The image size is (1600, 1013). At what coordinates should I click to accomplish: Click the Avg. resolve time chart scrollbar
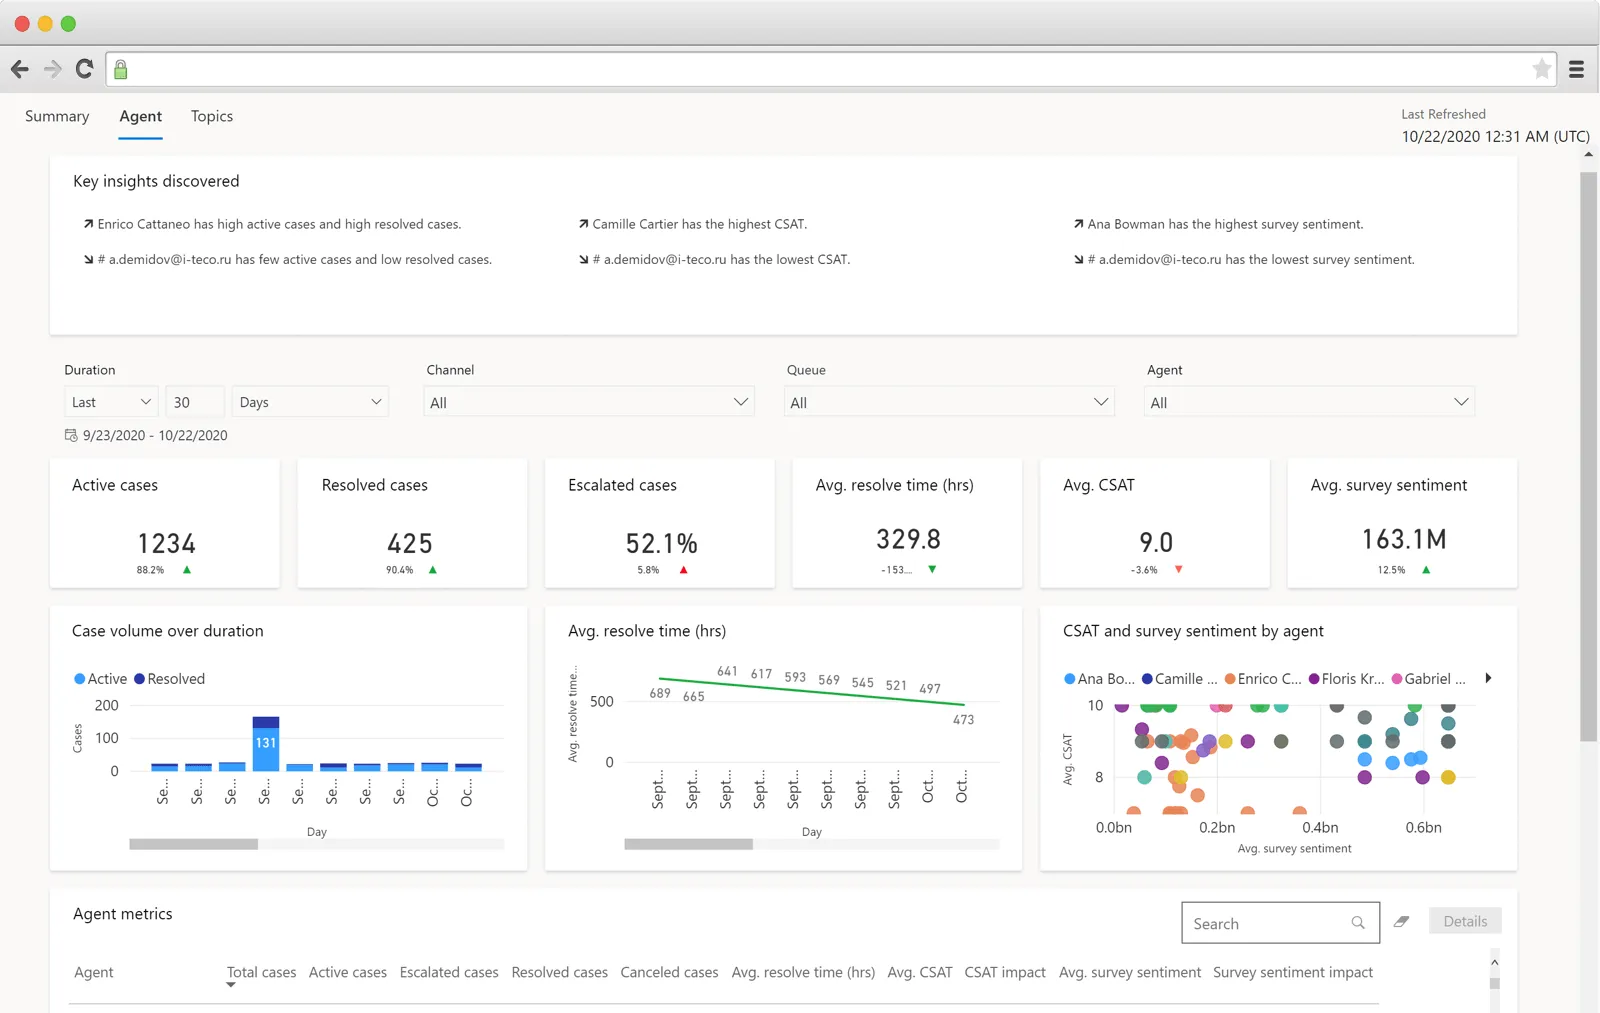coord(689,844)
